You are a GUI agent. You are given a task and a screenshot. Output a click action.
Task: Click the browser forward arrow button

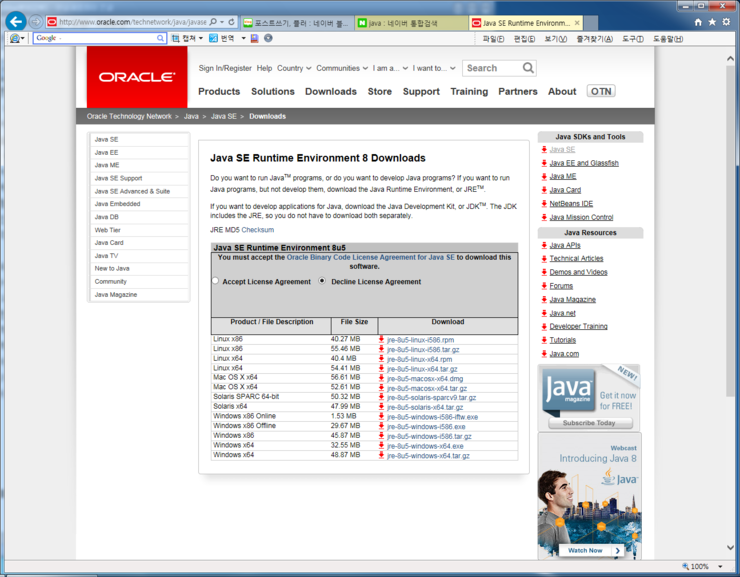click(x=36, y=22)
